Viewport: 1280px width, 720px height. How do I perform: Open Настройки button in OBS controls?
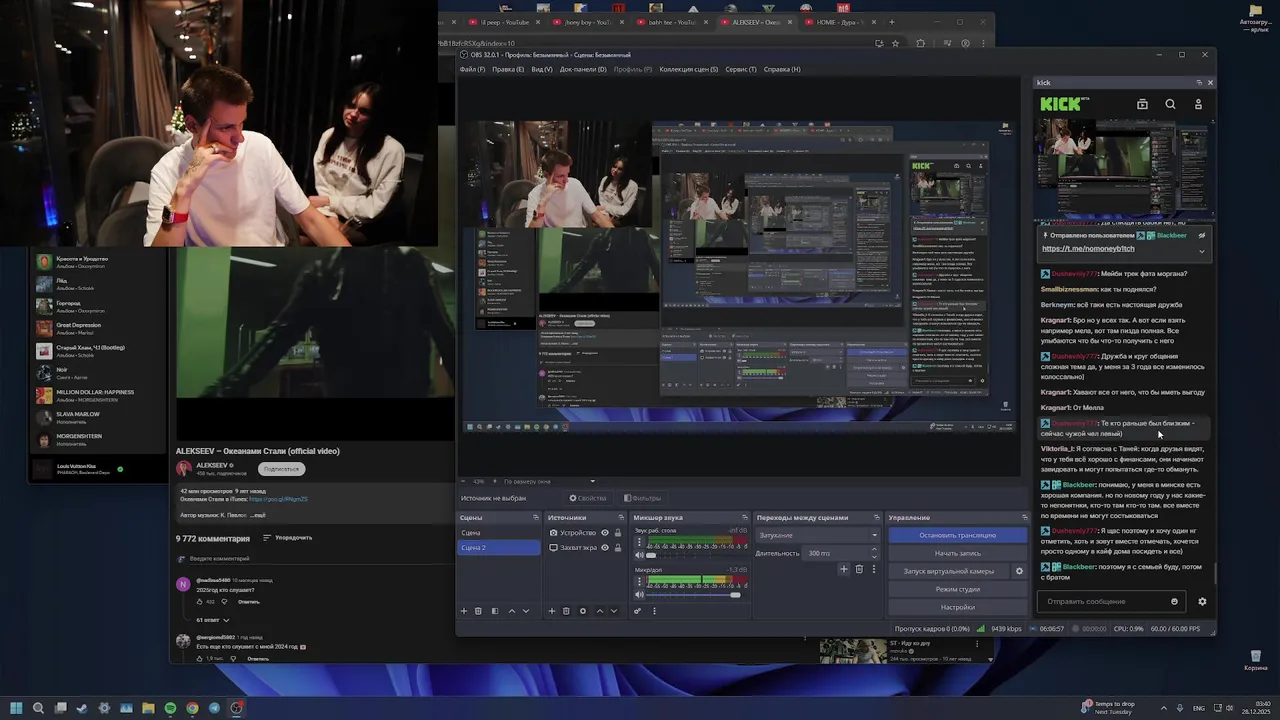pyautogui.click(x=958, y=607)
